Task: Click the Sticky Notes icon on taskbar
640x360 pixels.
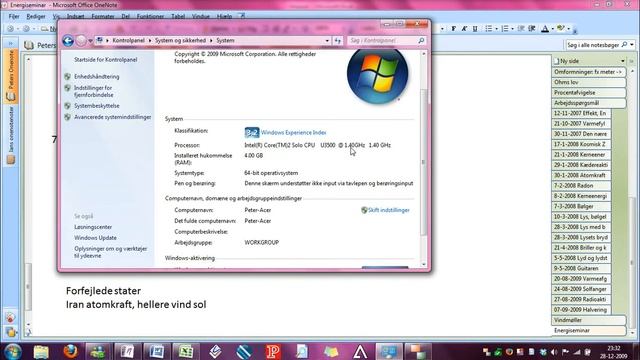Action: 331,351
